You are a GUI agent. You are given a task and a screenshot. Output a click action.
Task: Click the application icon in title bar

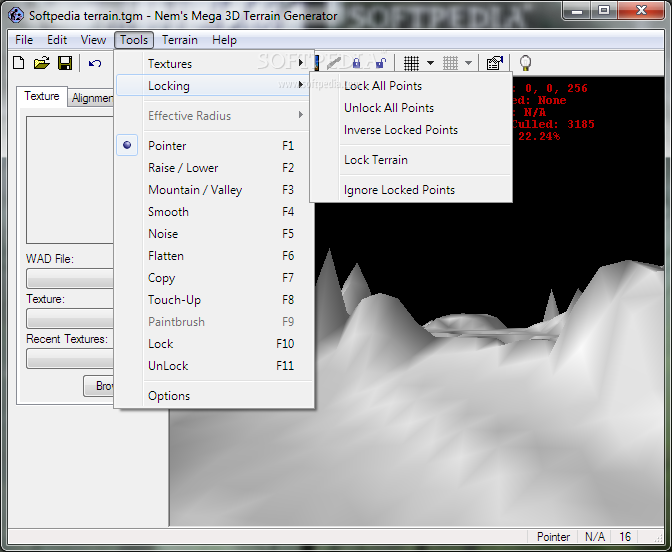16,15
